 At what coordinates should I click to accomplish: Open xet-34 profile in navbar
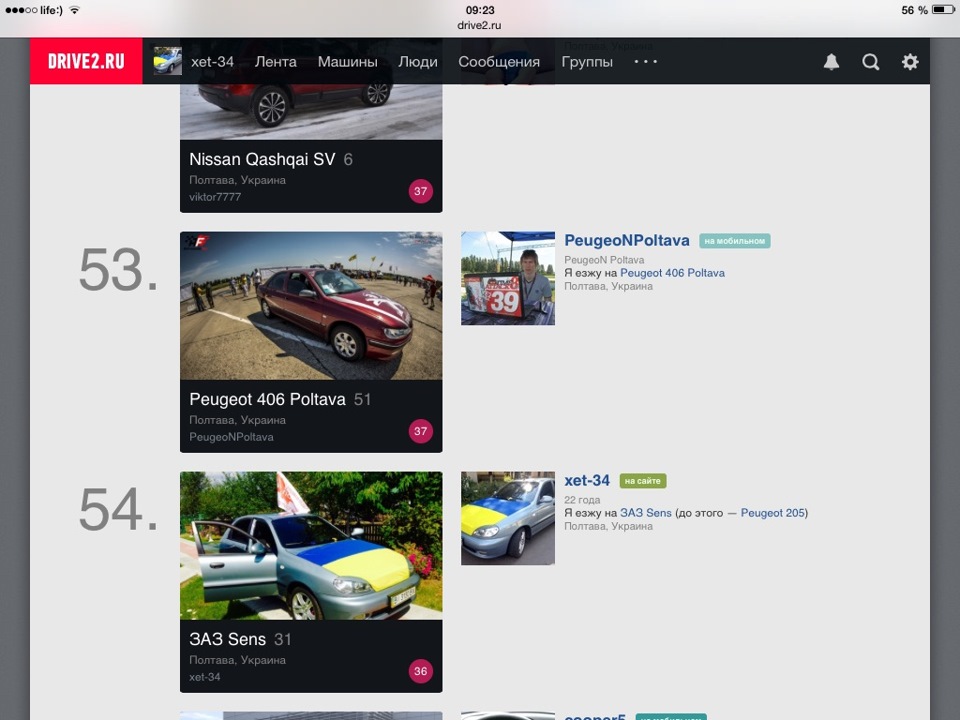tap(212, 62)
